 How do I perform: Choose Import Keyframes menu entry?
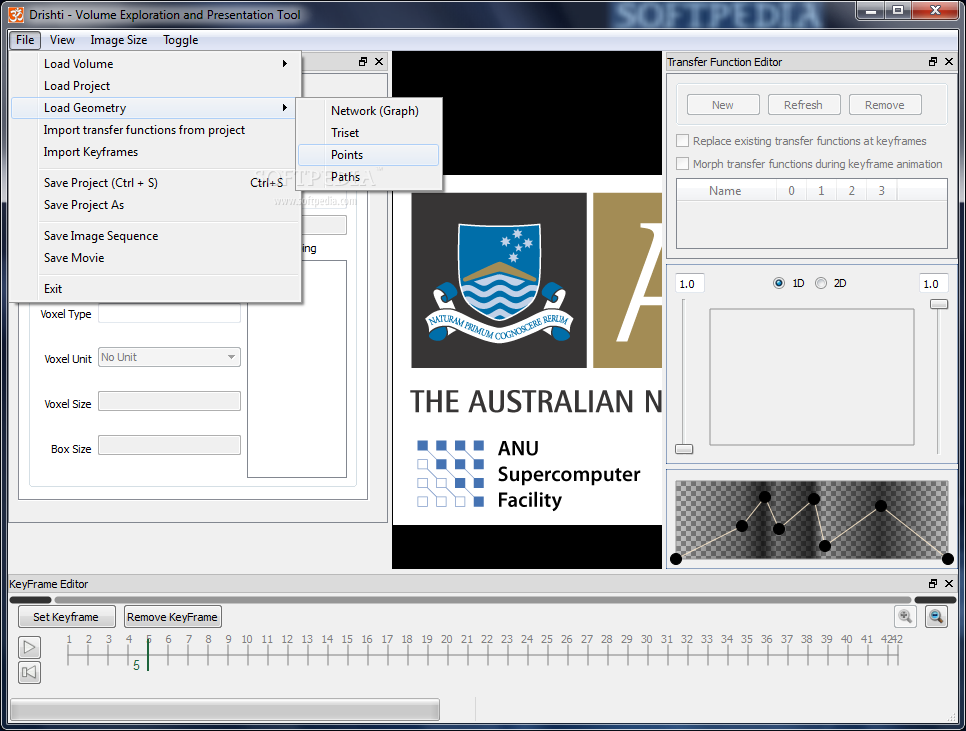[x=156, y=152]
